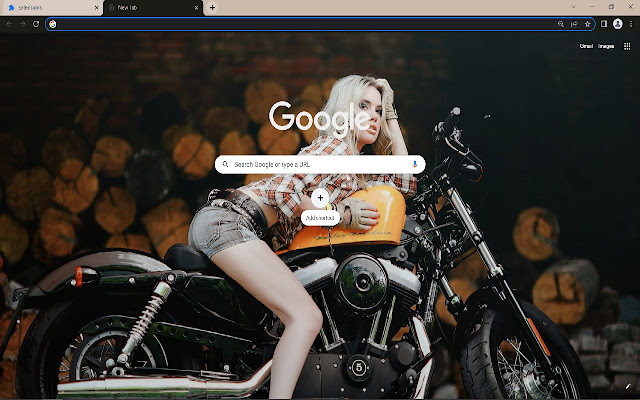Click the magnifier in the search box
This screenshot has height=400, width=640.
click(x=225, y=164)
